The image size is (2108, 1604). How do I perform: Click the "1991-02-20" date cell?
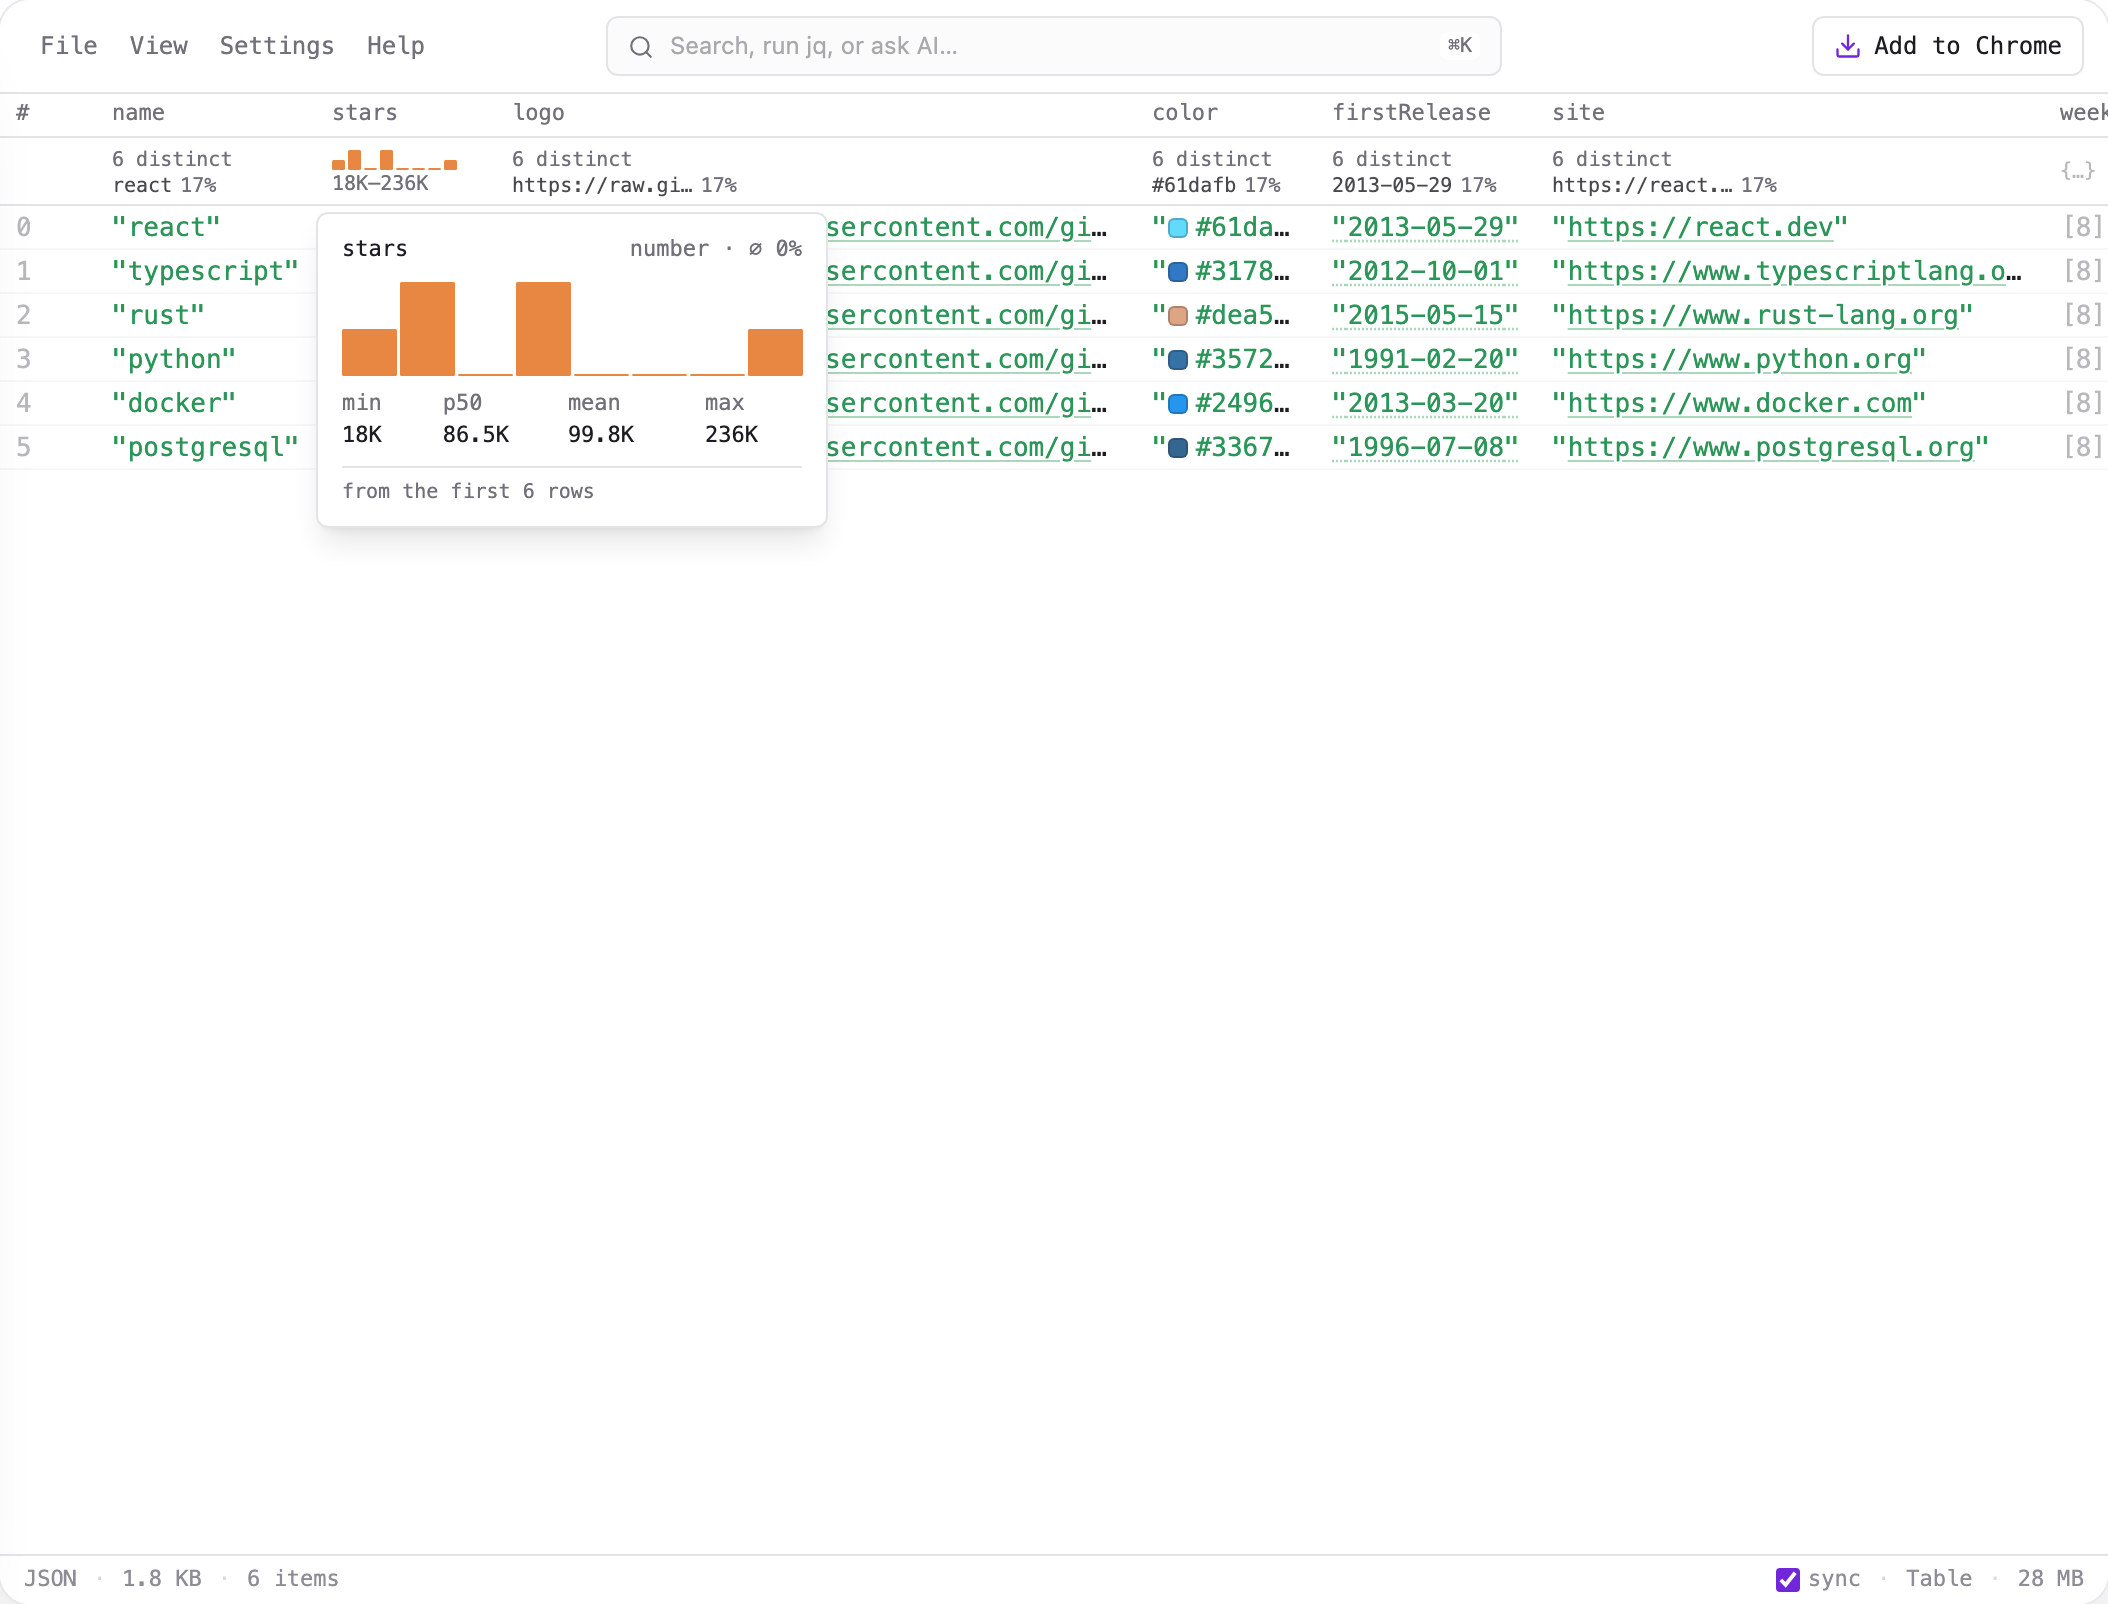(1425, 360)
